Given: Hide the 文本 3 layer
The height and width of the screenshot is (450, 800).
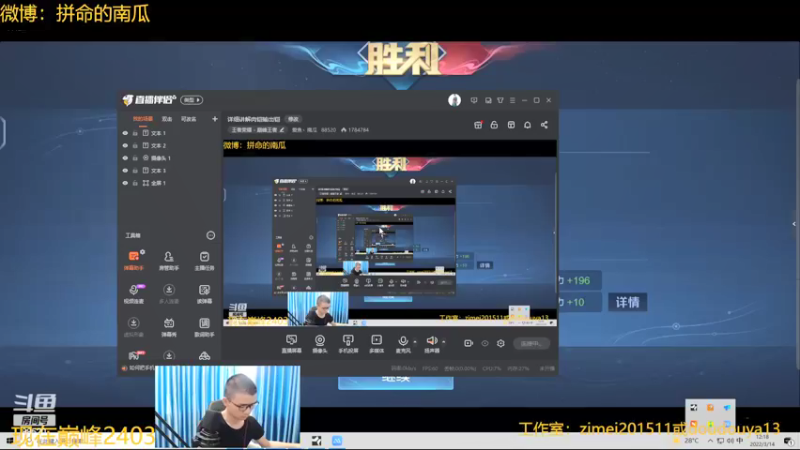Looking at the screenshot, I should (x=125, y=170).
